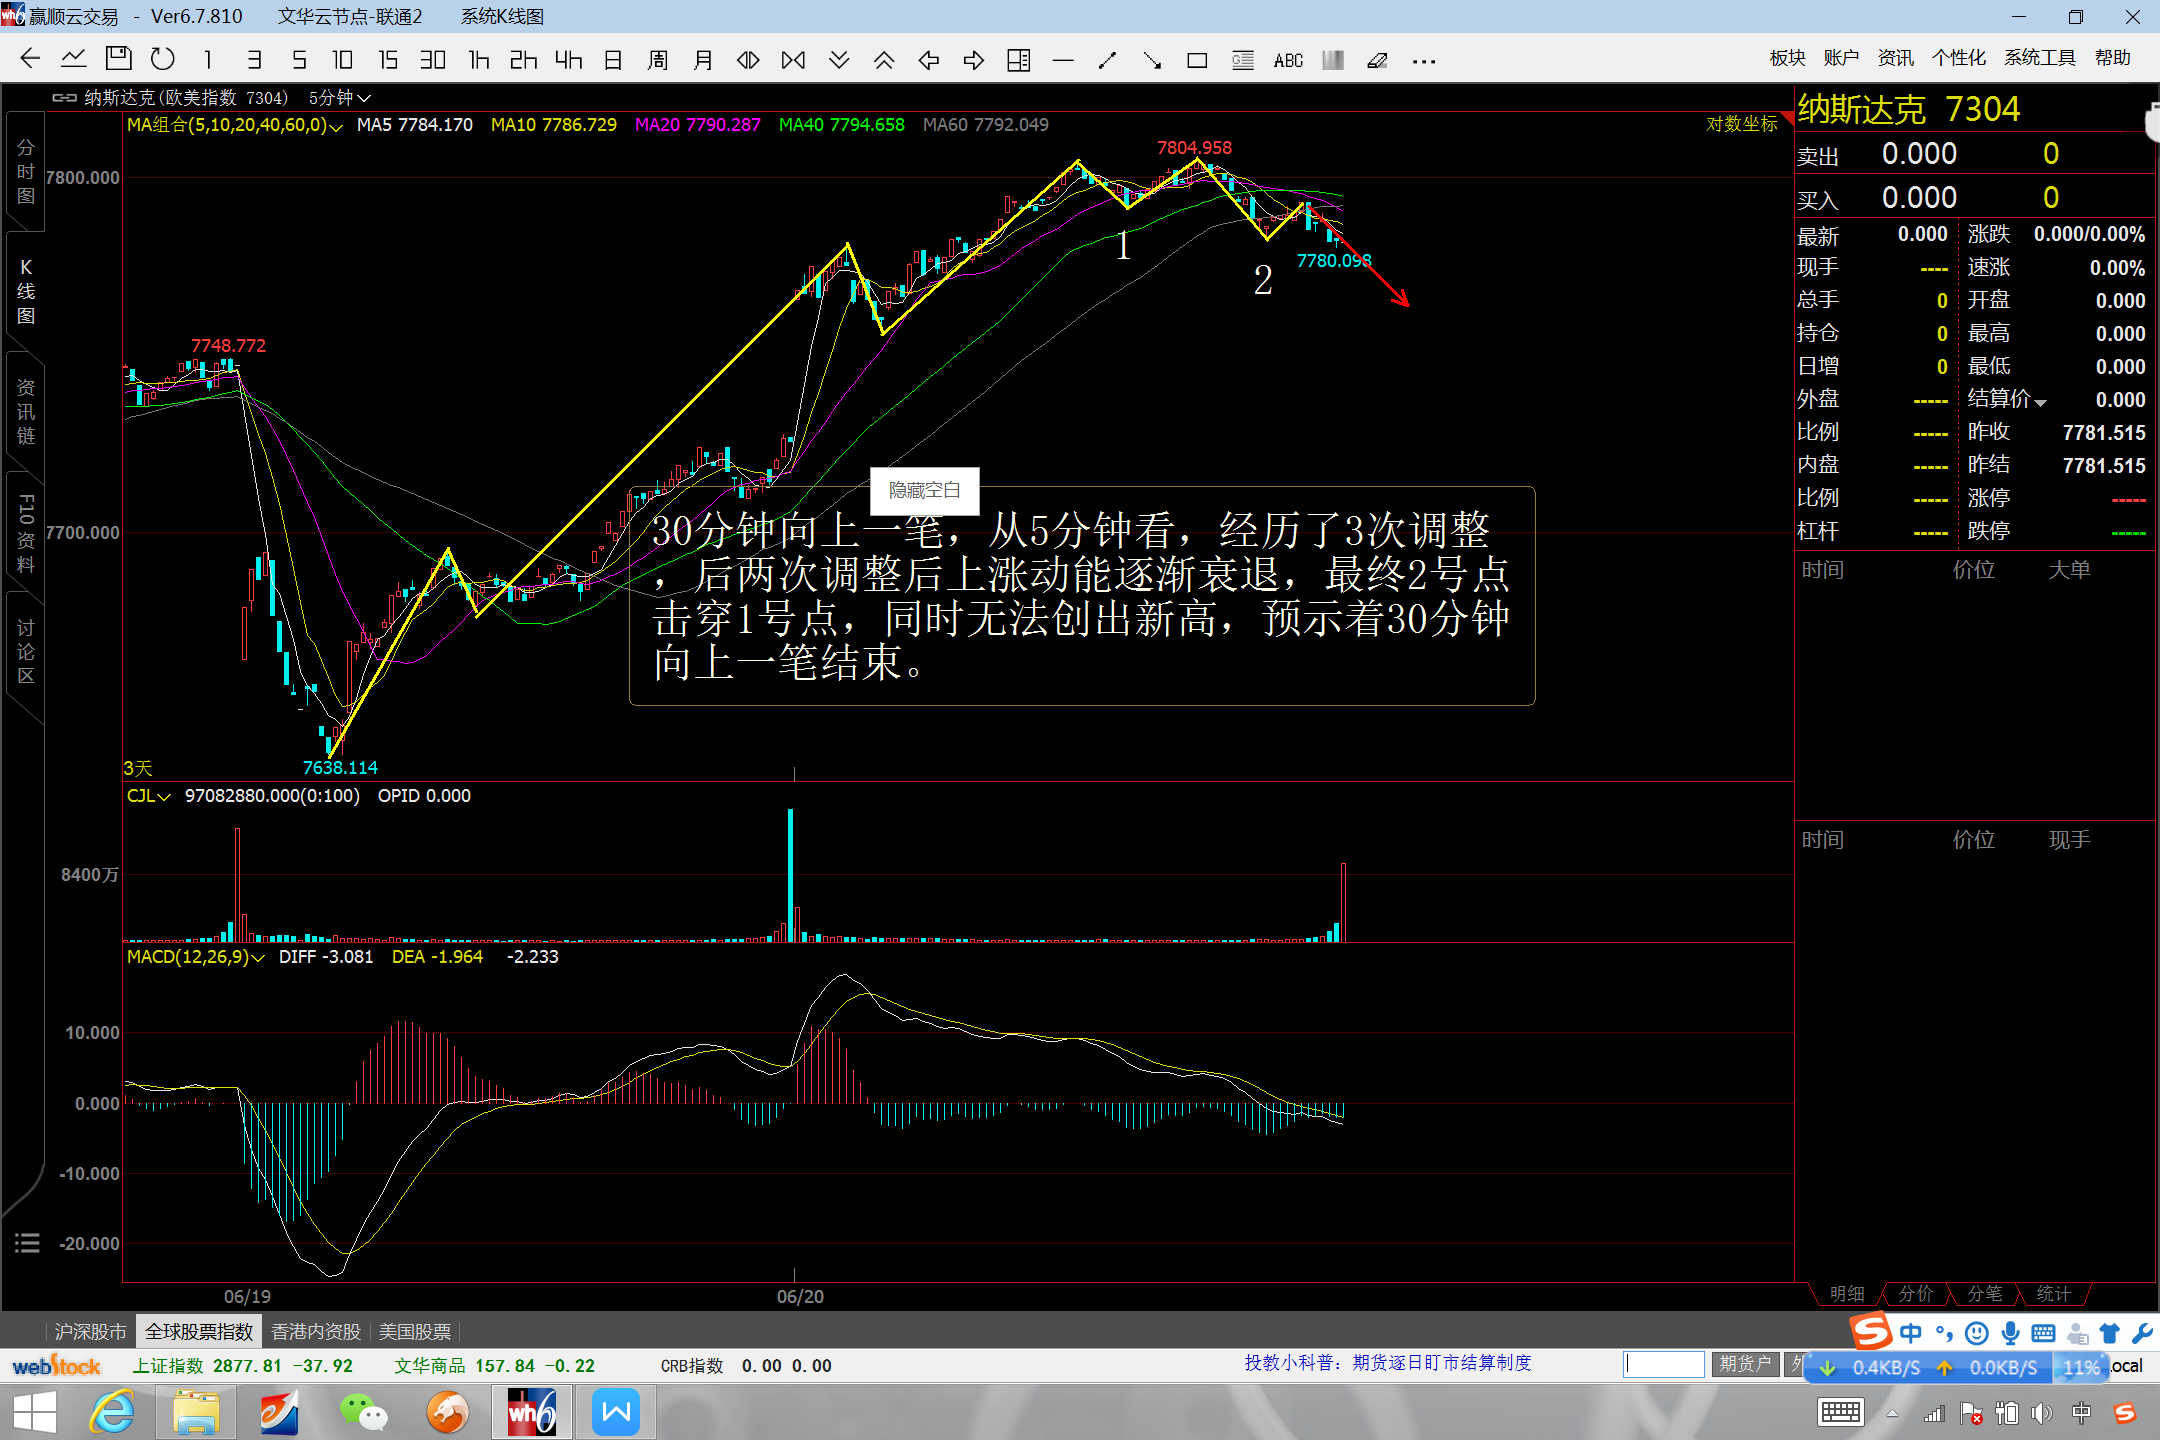The height and width of the screenshot is (1440, 2160).
Task: Open the 个性化 menu
Action: [1959, 58]
